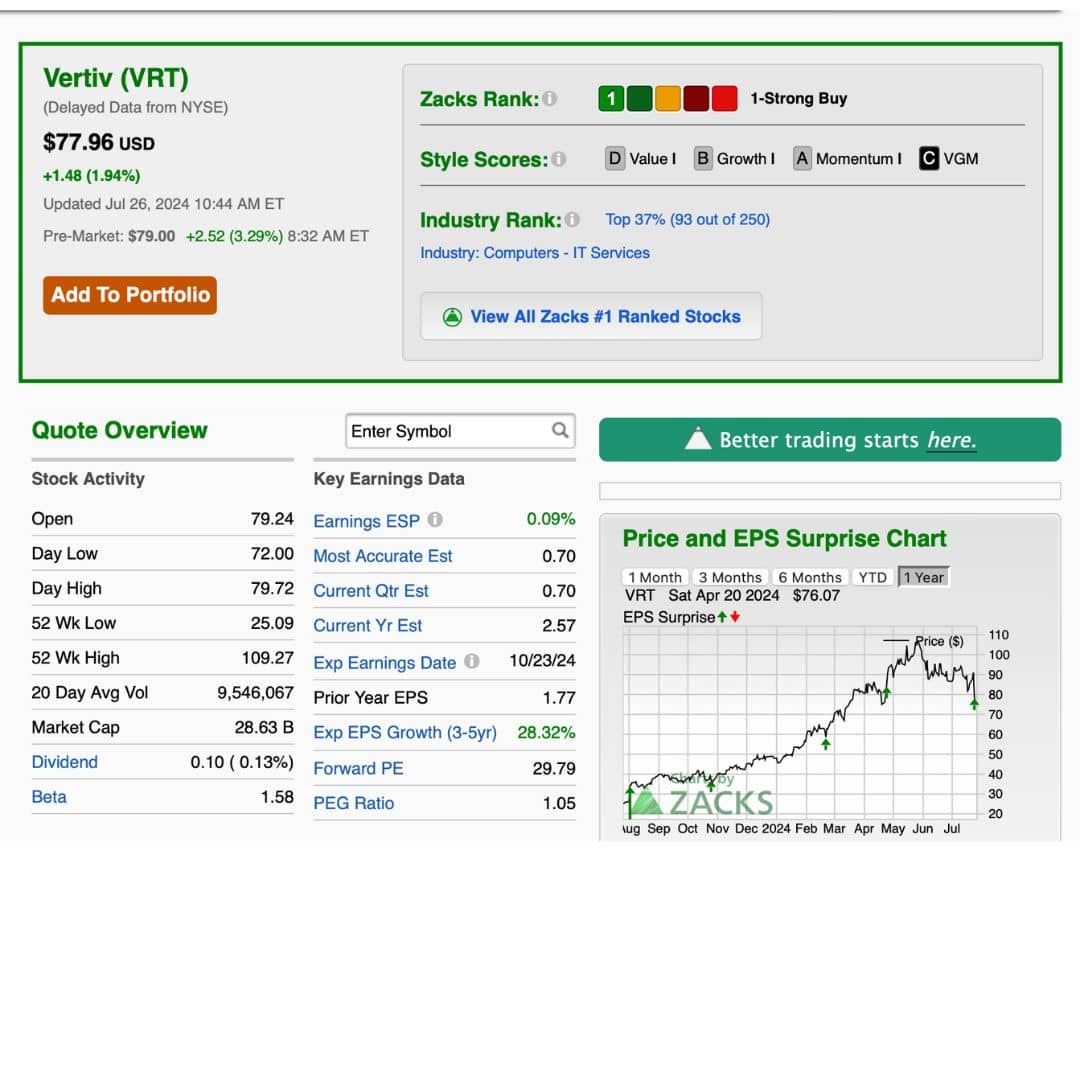Click the Quote Overview heading

pos(119,430)
